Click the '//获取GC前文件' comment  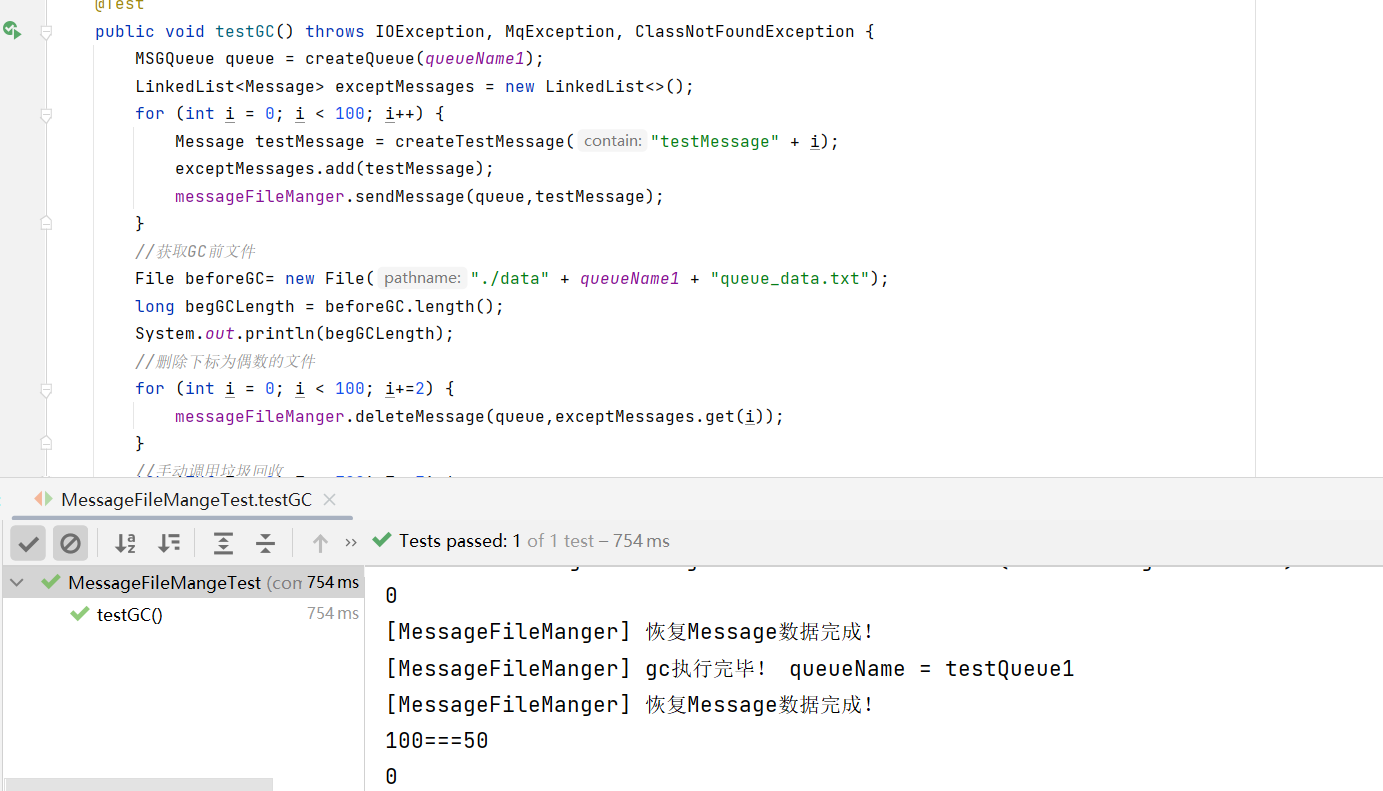click(196, 251)
